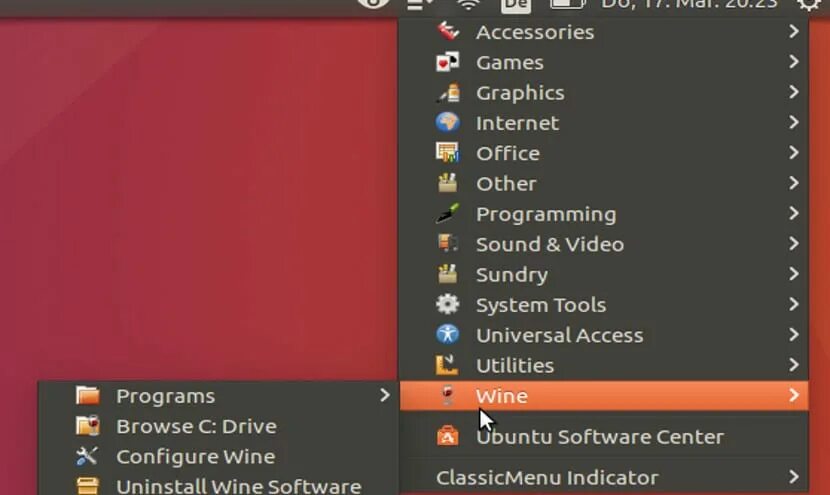
Task: Expand the Programs submenu arrow in Wine menu
Action: (x=385, y=395)
